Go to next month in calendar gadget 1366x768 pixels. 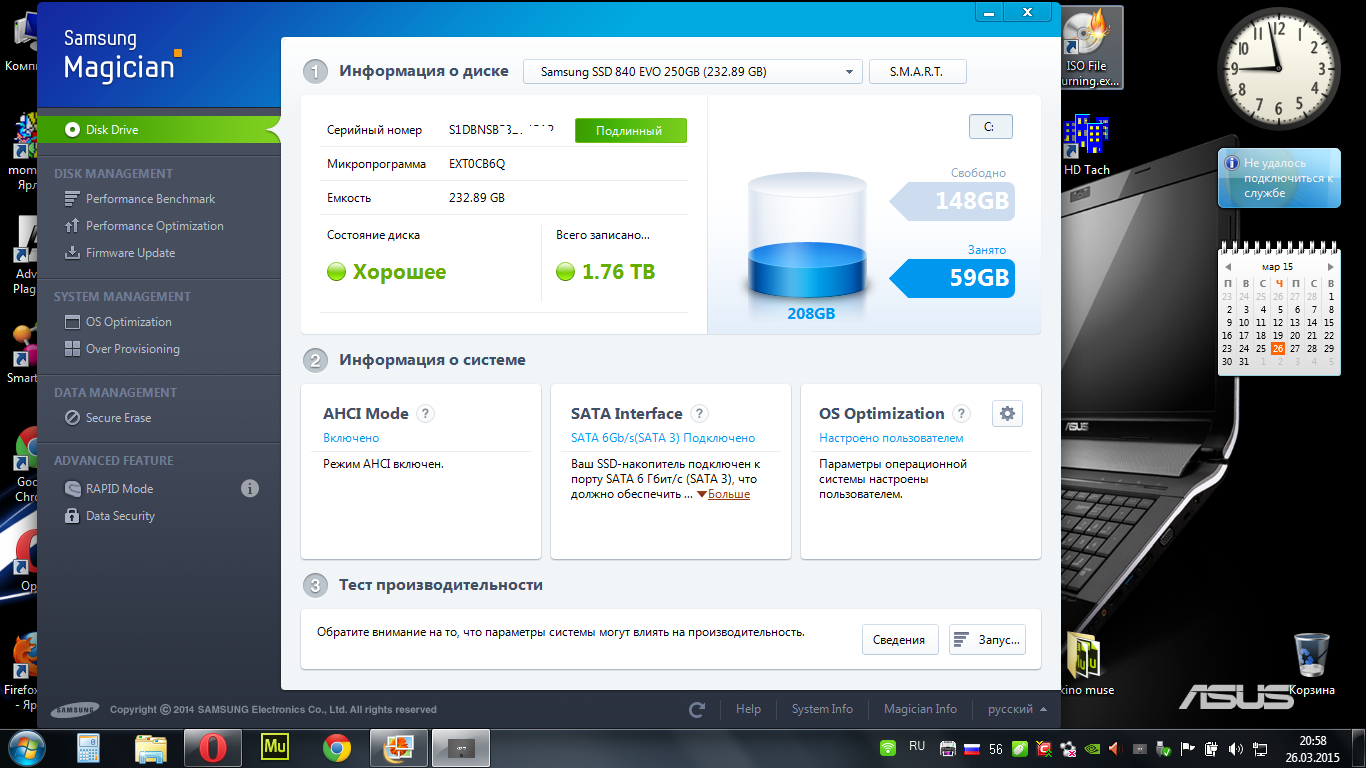pyautogui.click(x=1330, y=267)
